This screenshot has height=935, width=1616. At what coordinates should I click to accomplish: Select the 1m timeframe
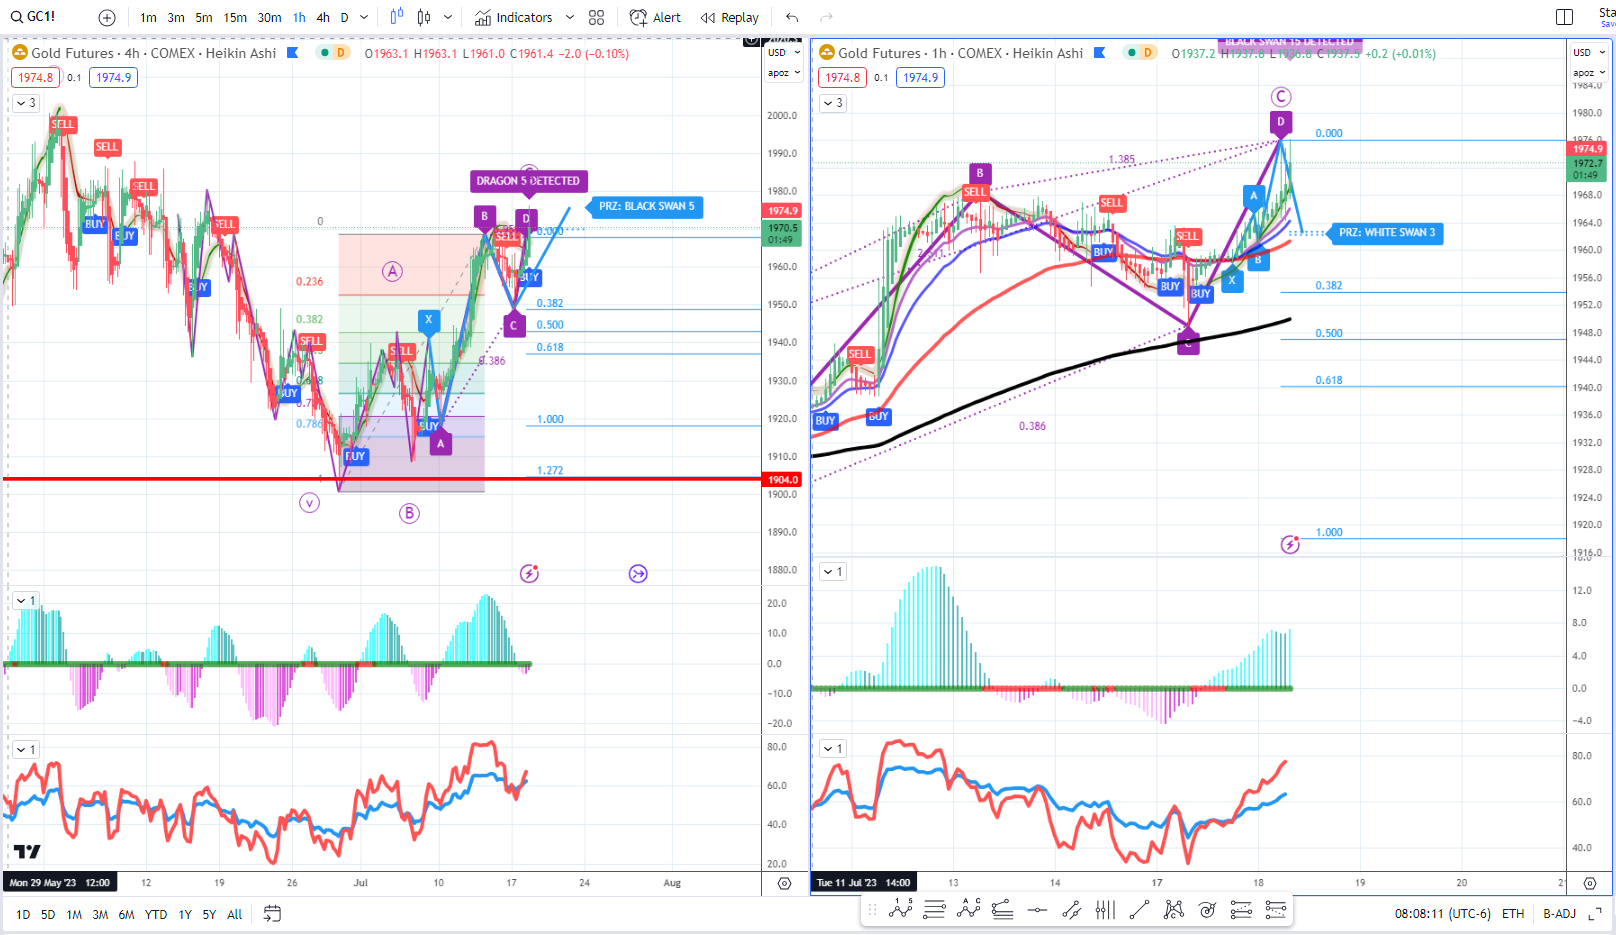click(x=148, y=17)
